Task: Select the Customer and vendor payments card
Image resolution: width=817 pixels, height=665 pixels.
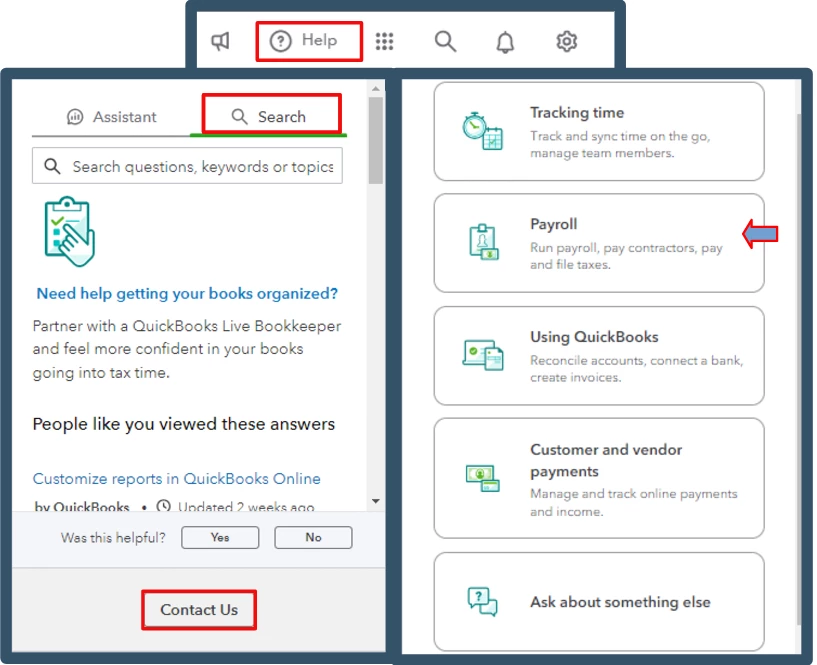Action: tap(599, 478)
